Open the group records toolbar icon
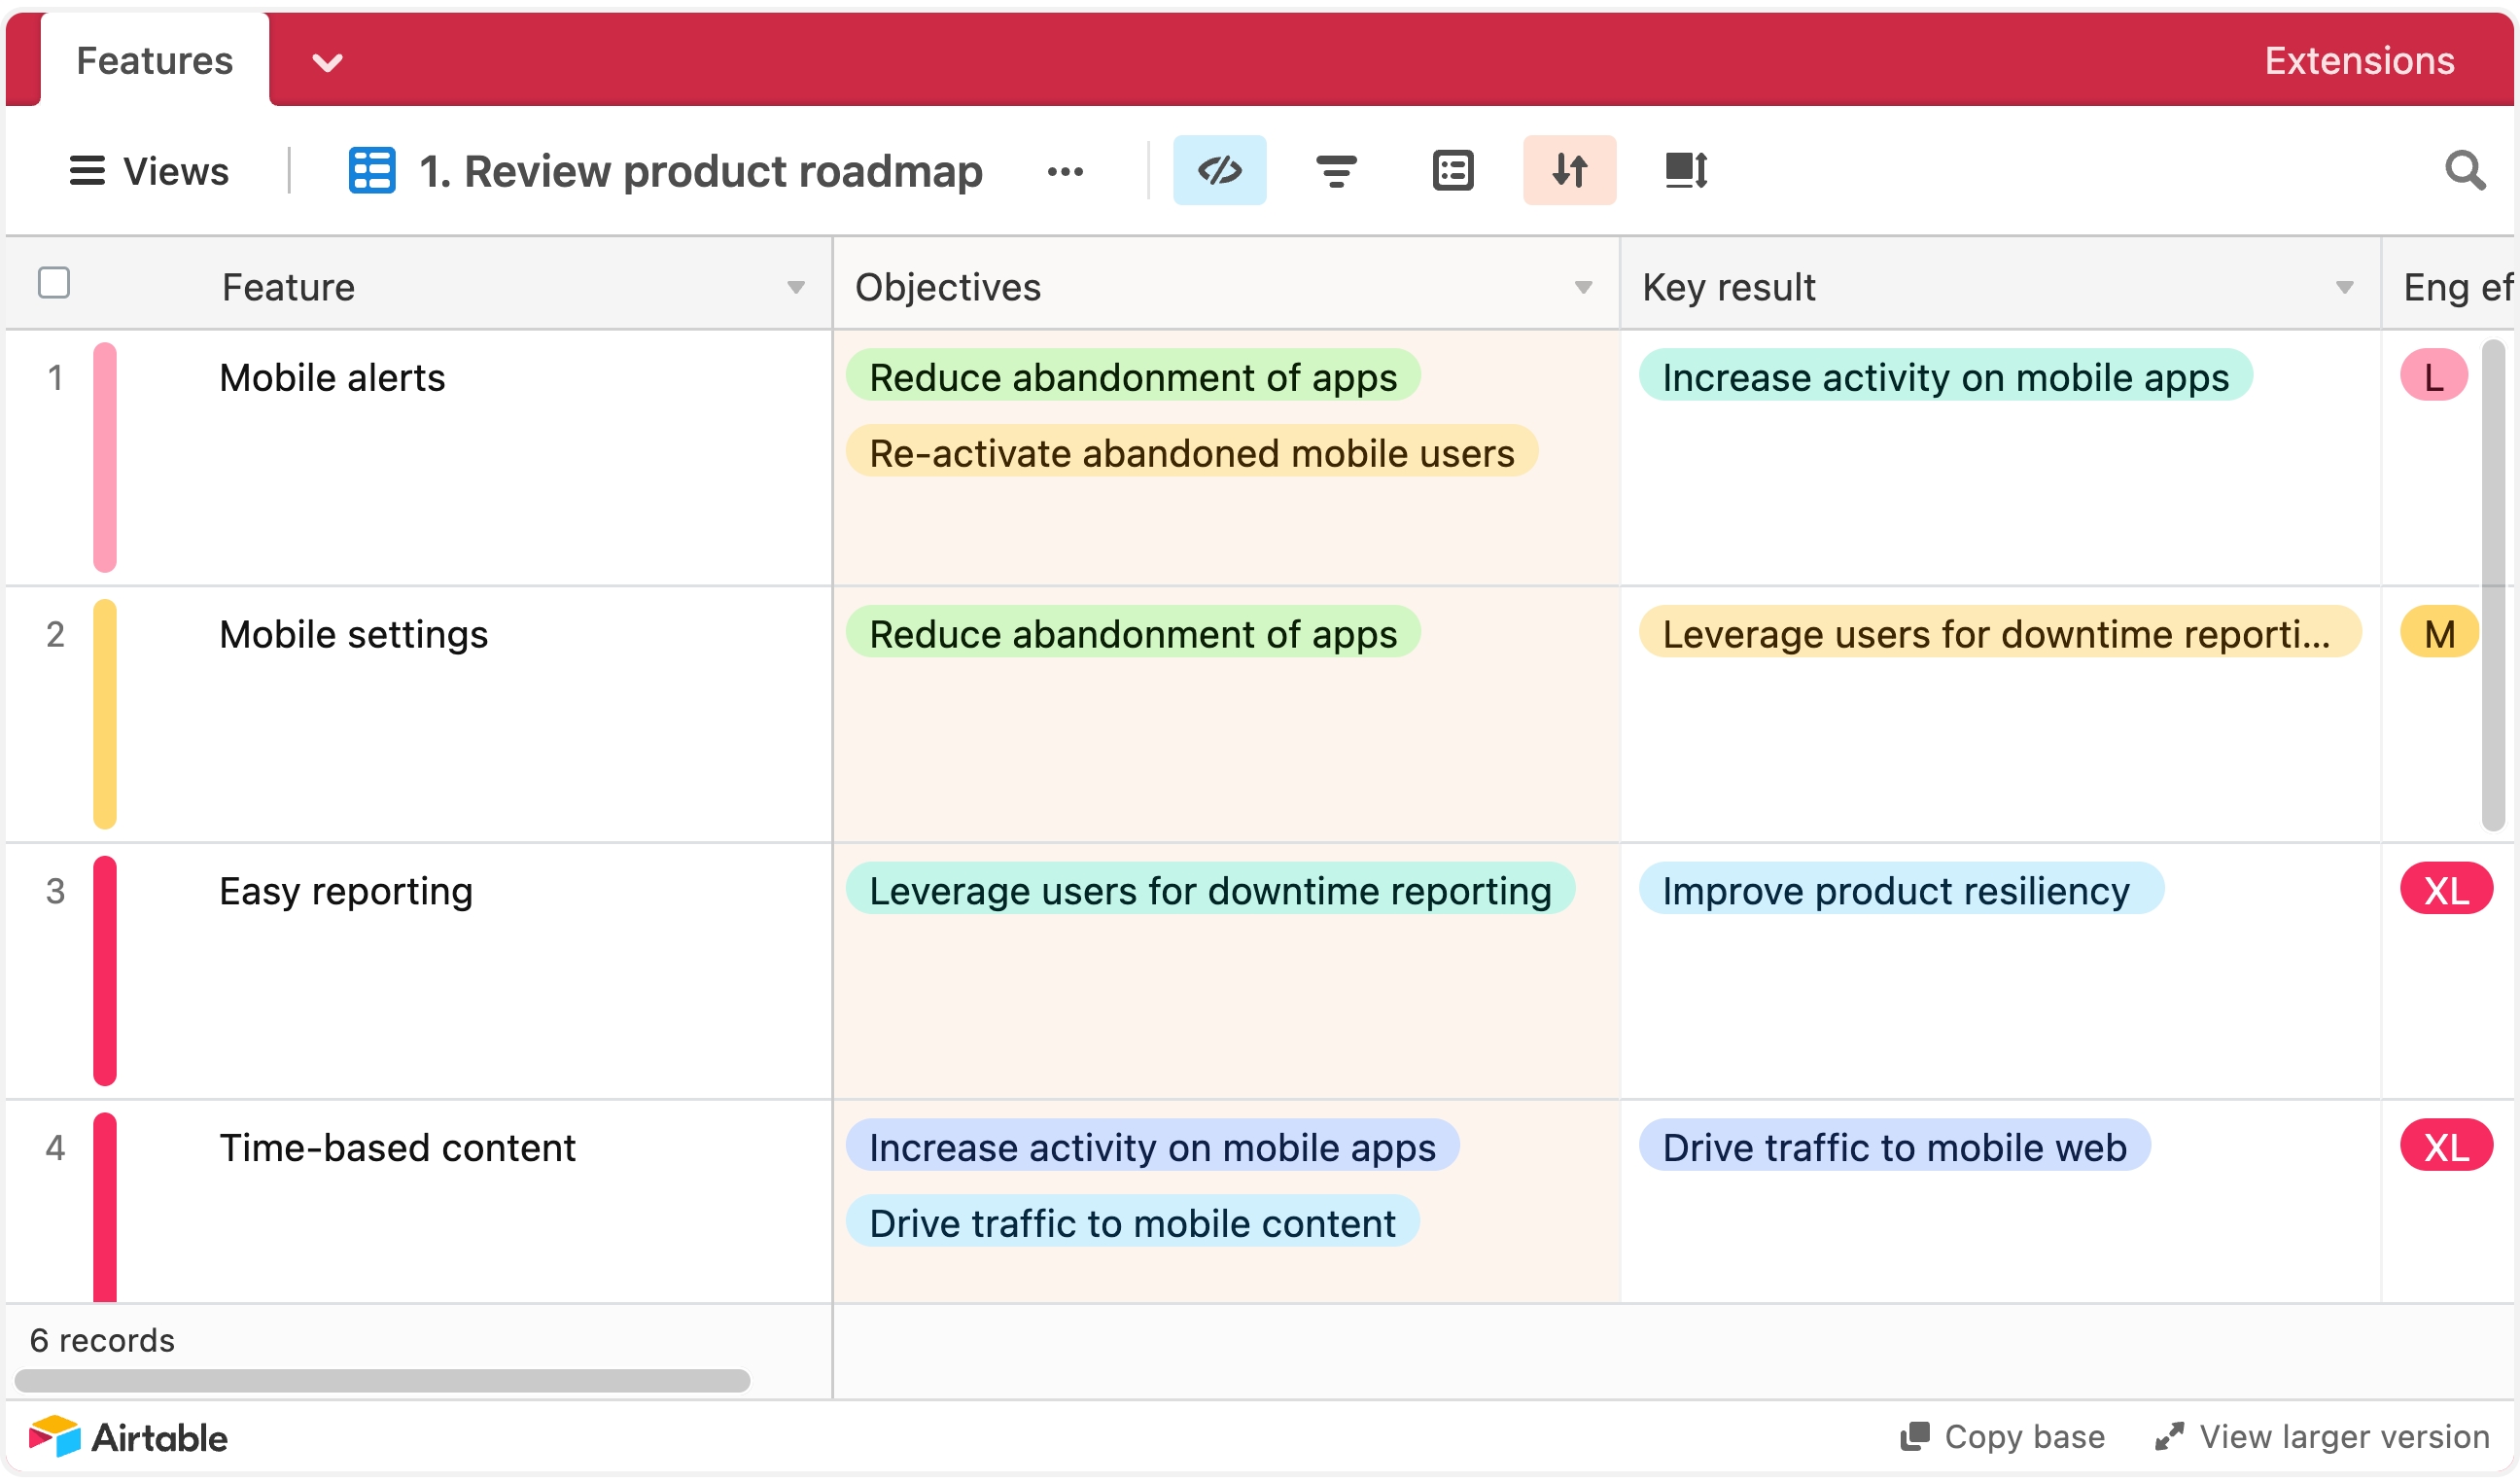The height and width of the screenshot is (1482, 2520). [1452, 171]
